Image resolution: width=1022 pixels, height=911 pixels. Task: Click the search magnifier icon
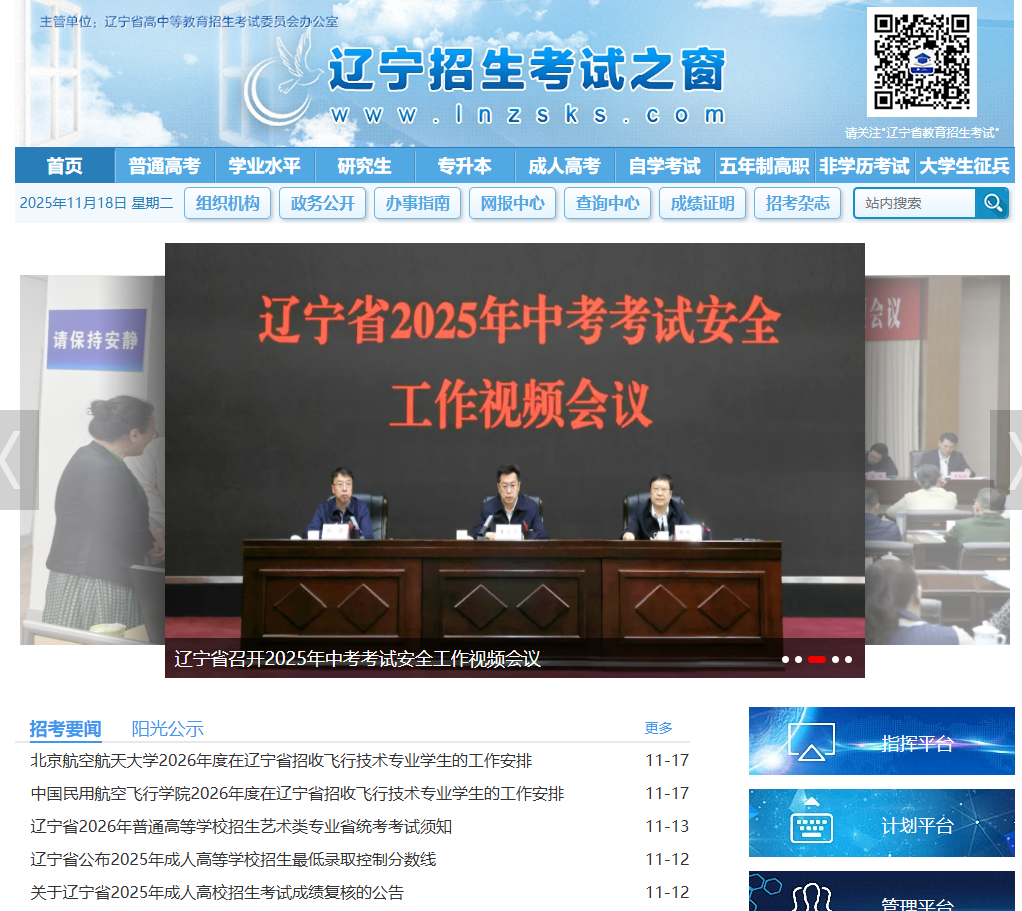point(992,203)
